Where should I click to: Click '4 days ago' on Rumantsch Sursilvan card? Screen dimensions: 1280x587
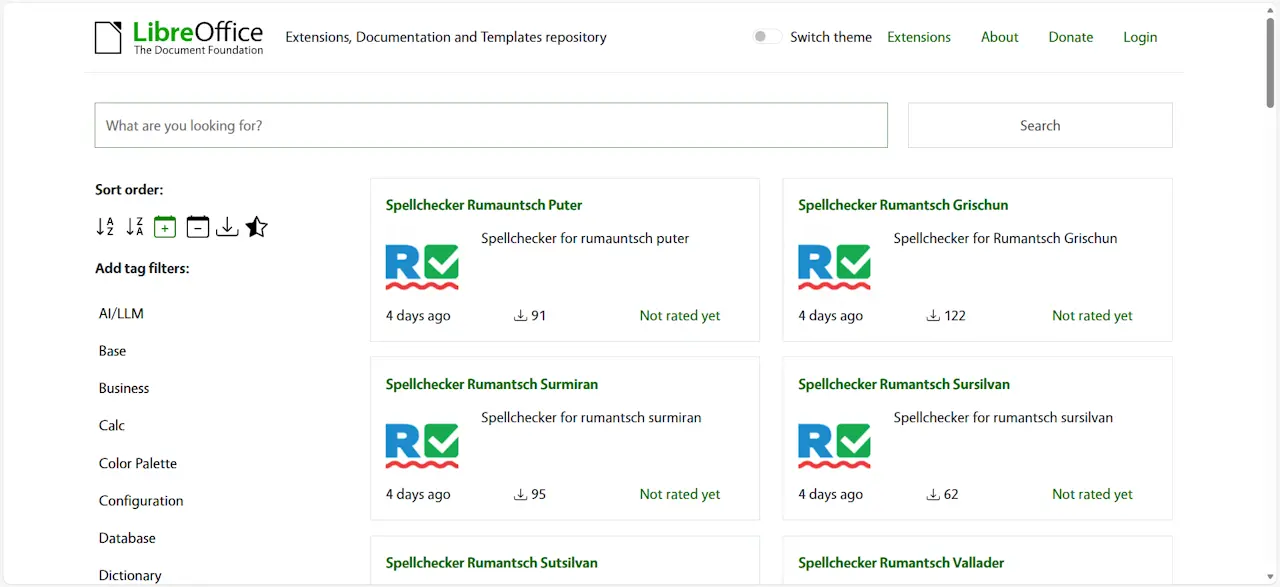click(x=830, y=494)
